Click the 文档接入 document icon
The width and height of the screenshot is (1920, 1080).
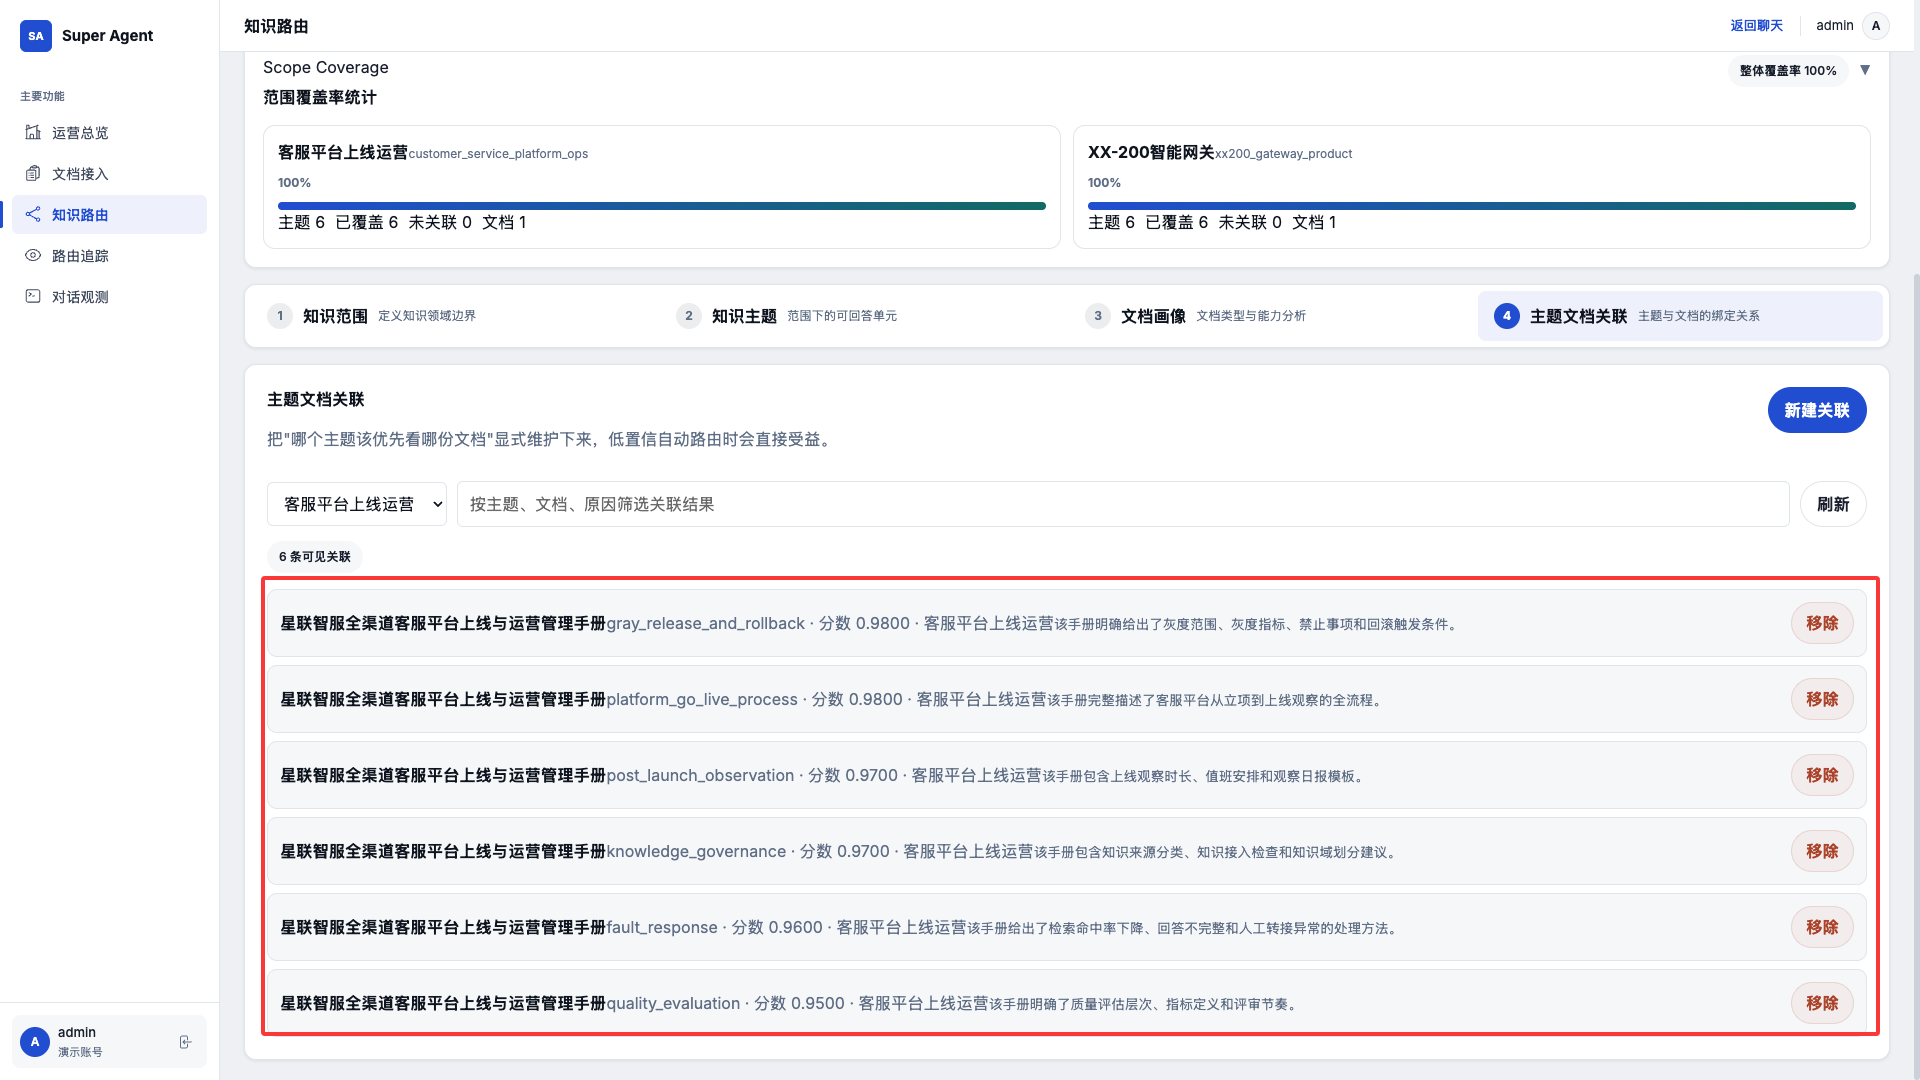[33, 173]
